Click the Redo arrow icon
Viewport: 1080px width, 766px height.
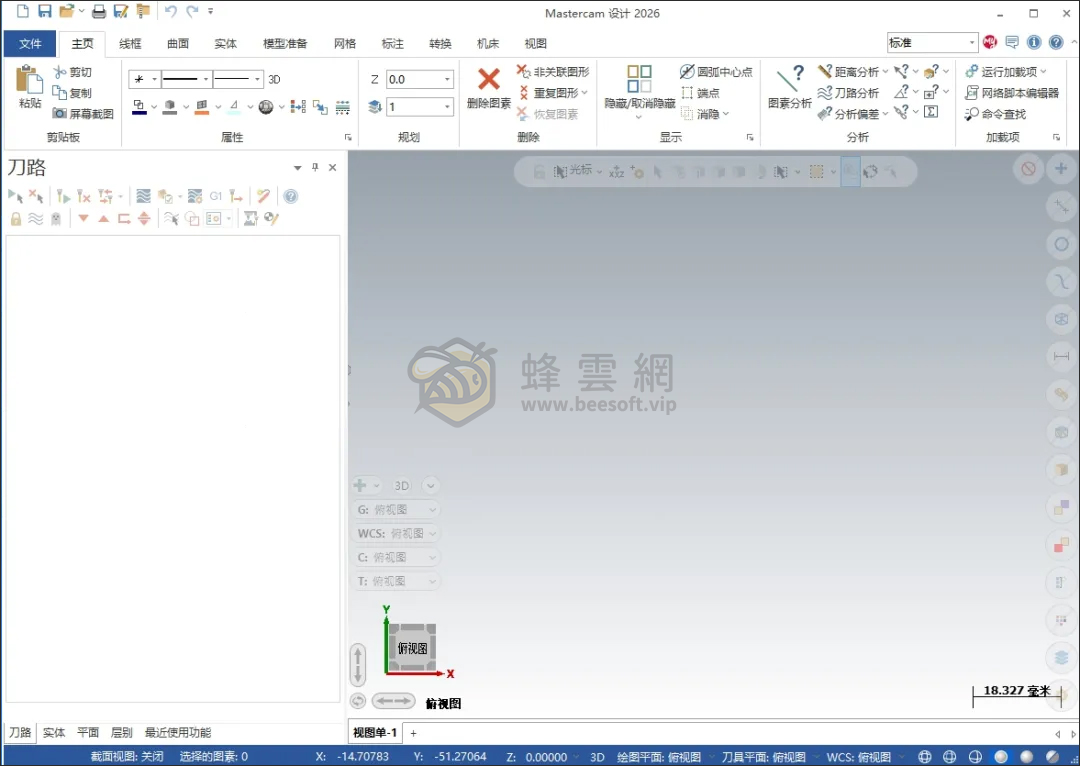coord(192,11)
